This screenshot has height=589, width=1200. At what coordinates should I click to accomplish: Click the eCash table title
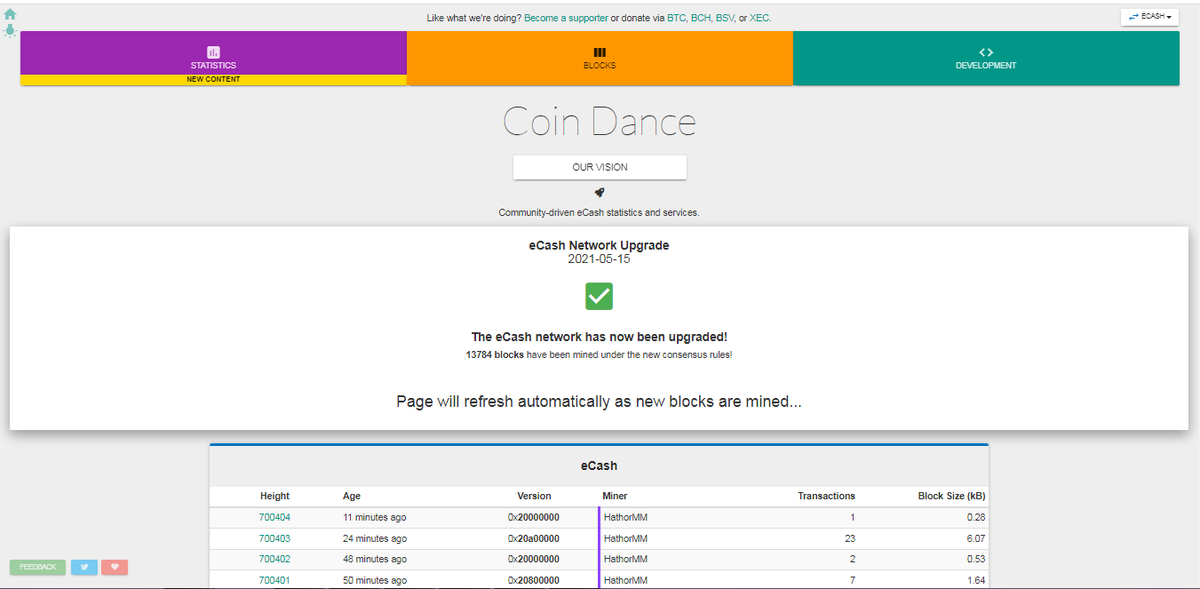pos(599,466)
